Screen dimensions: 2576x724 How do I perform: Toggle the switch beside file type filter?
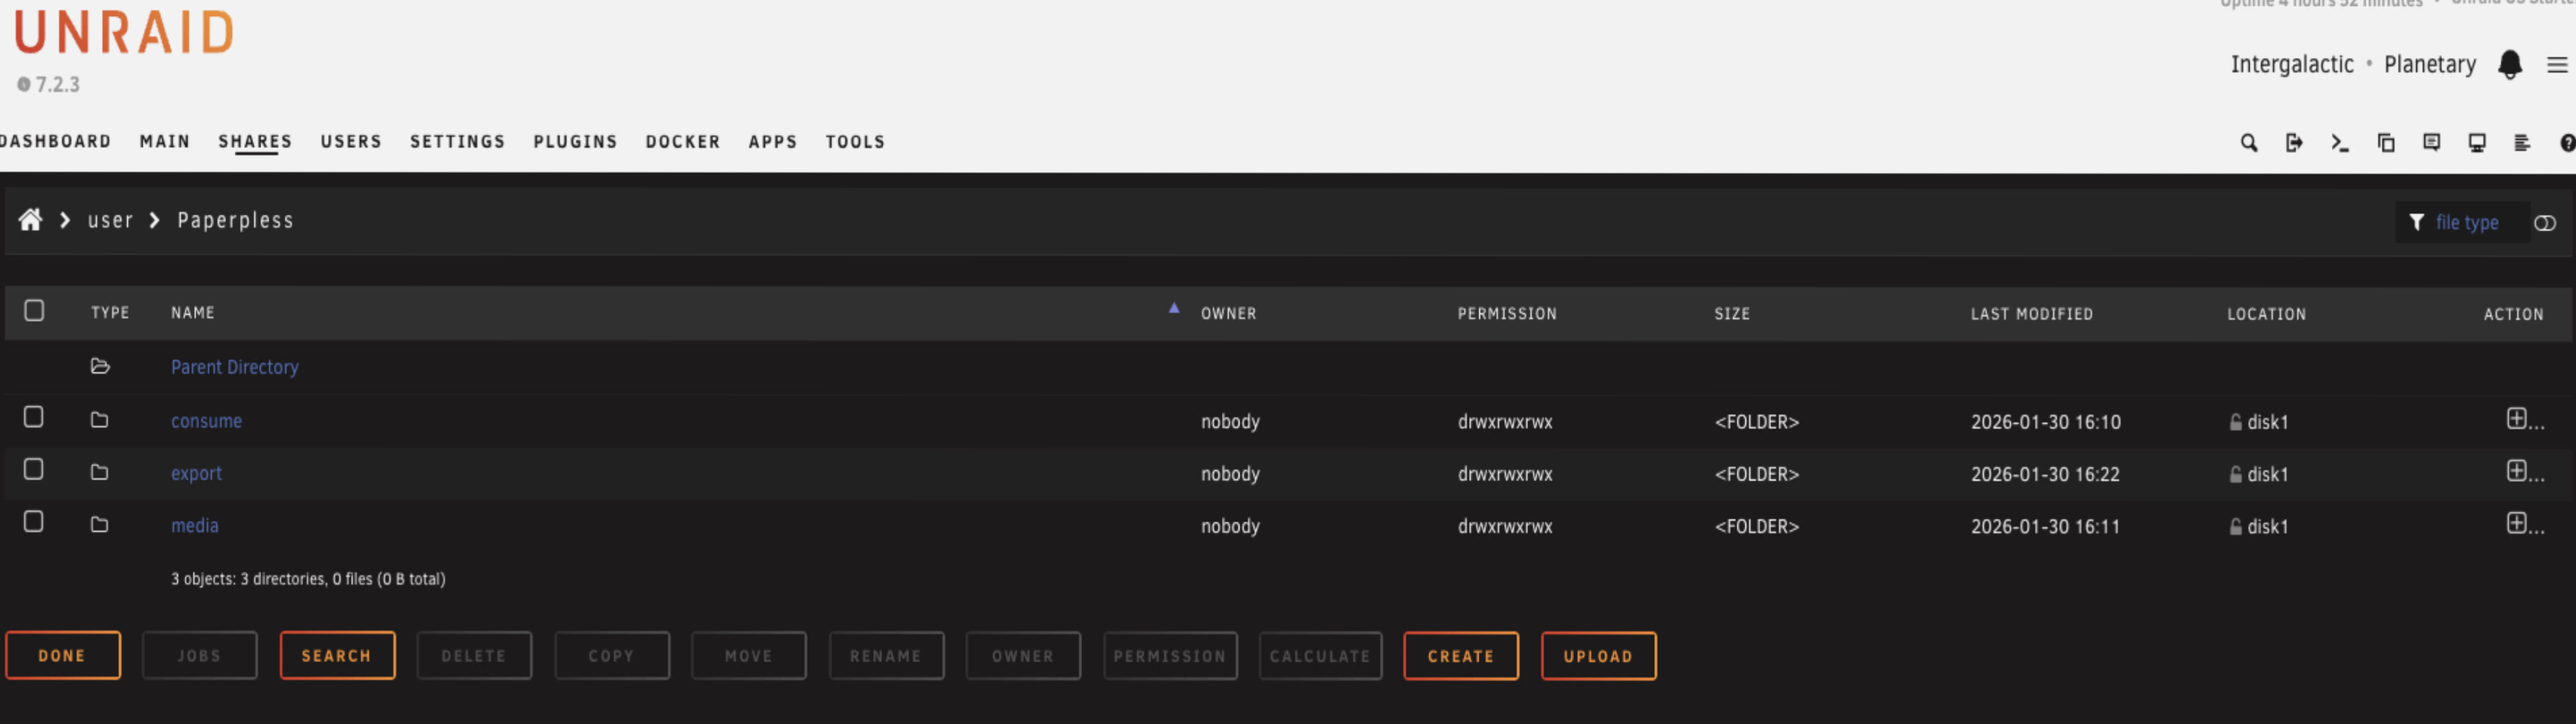click(2544, 223)
